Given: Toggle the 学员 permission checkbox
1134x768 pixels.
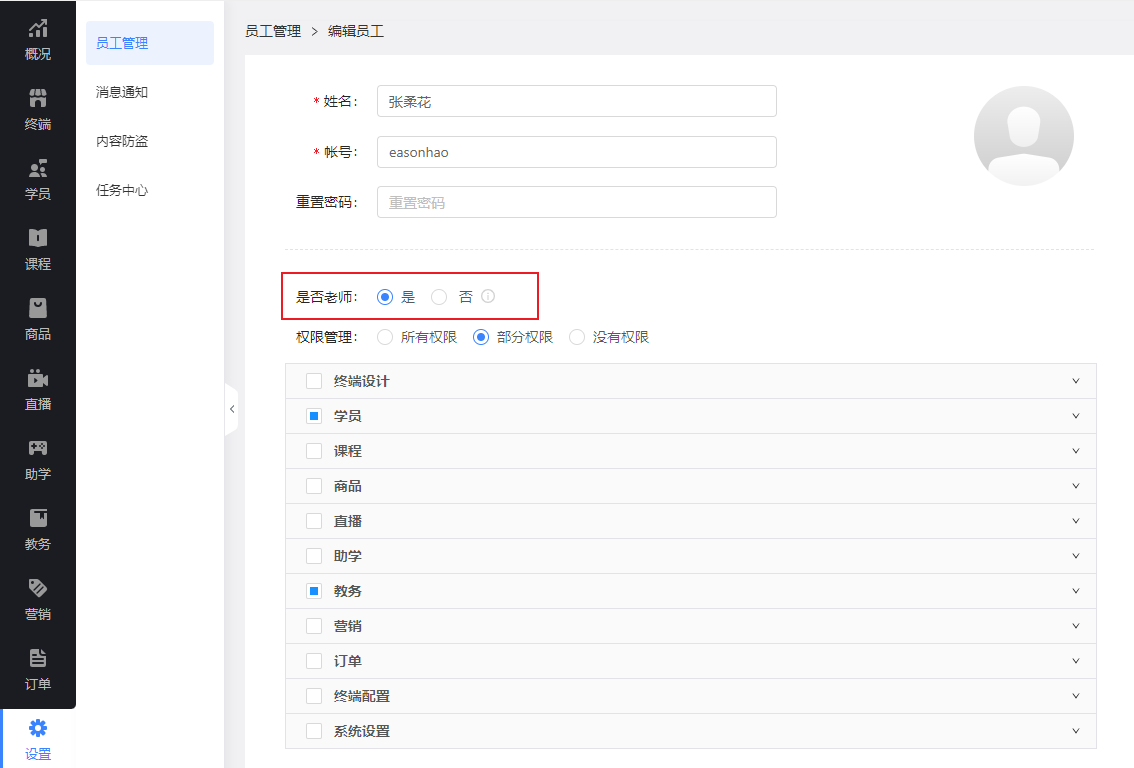Looking at the screenshot, I should pos(314,416).
